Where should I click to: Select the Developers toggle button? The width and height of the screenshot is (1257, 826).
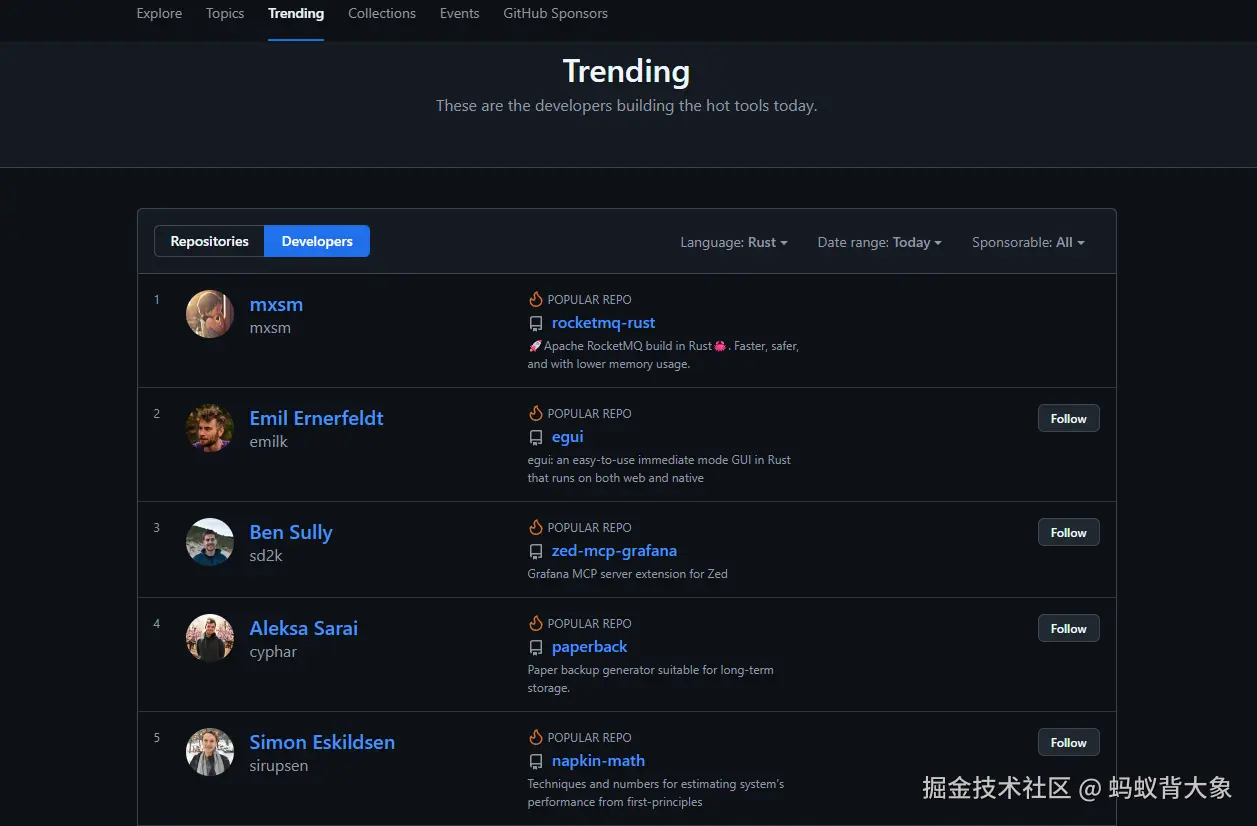tap(317, 241)
